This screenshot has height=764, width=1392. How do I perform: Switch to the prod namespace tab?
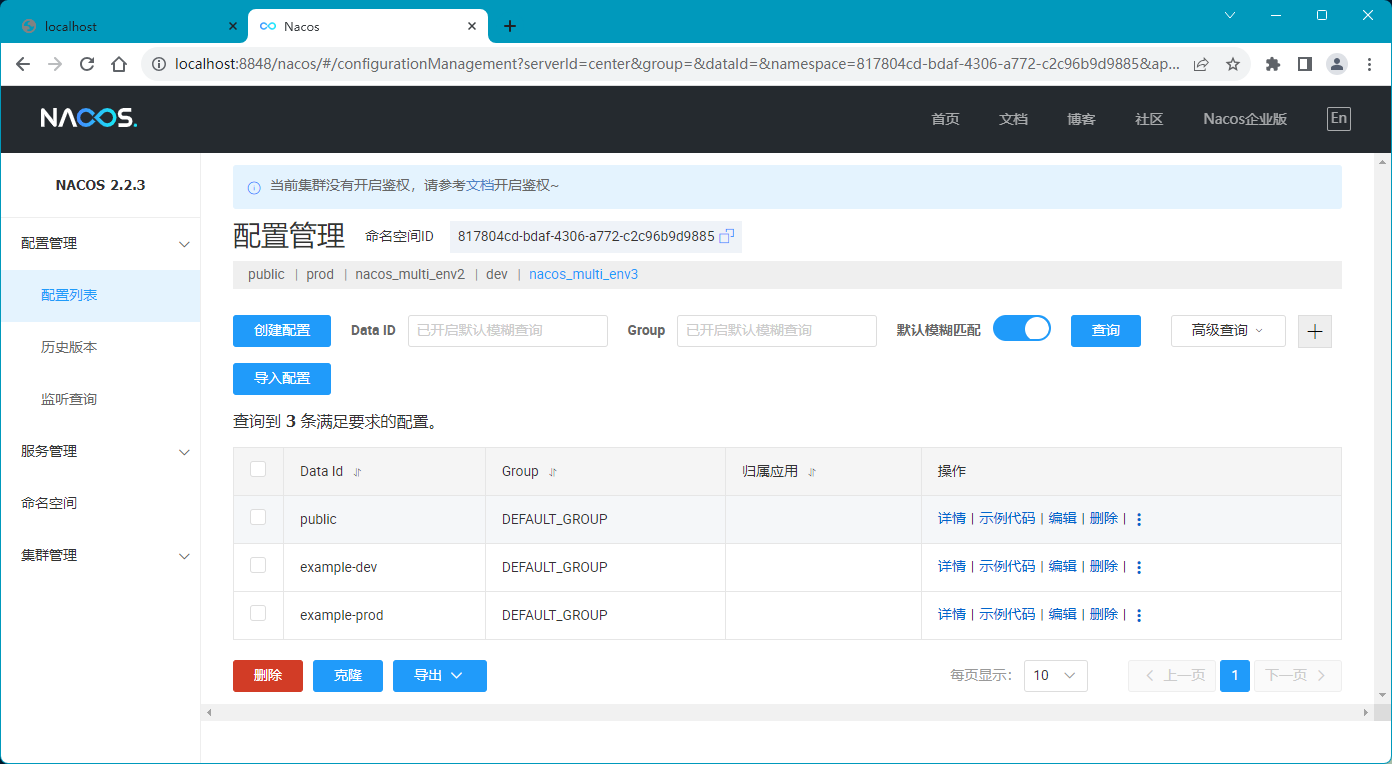pyautogui.click(x=320, y=275)
